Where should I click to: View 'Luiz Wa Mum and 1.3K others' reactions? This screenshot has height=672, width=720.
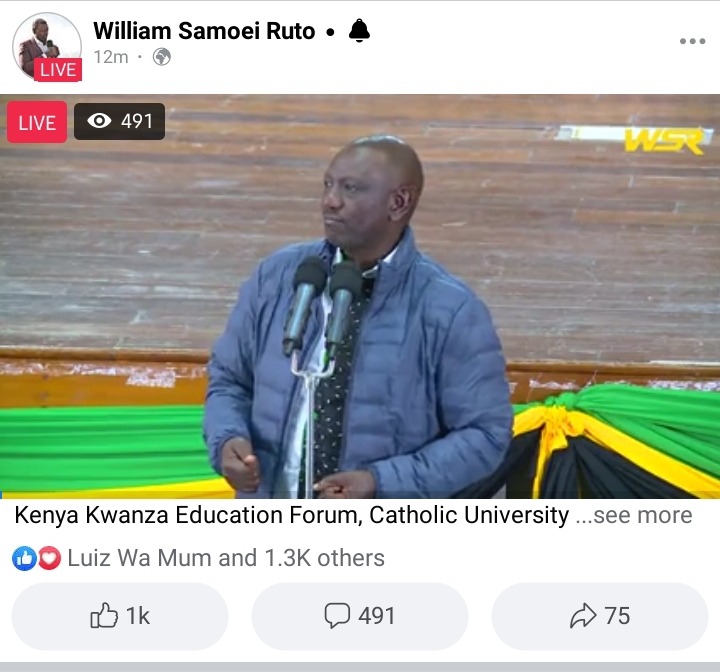click(x=226, y=559)
